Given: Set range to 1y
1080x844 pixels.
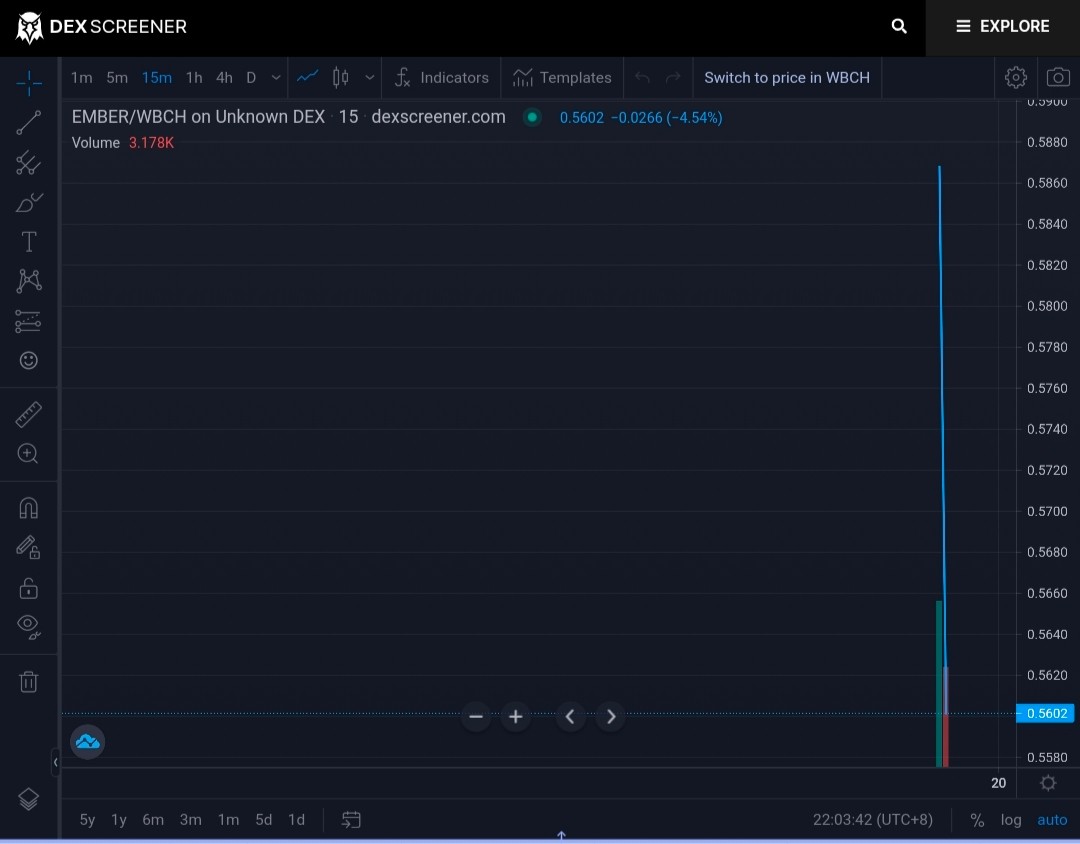Looking at the screenshot, I should [119, 820].
